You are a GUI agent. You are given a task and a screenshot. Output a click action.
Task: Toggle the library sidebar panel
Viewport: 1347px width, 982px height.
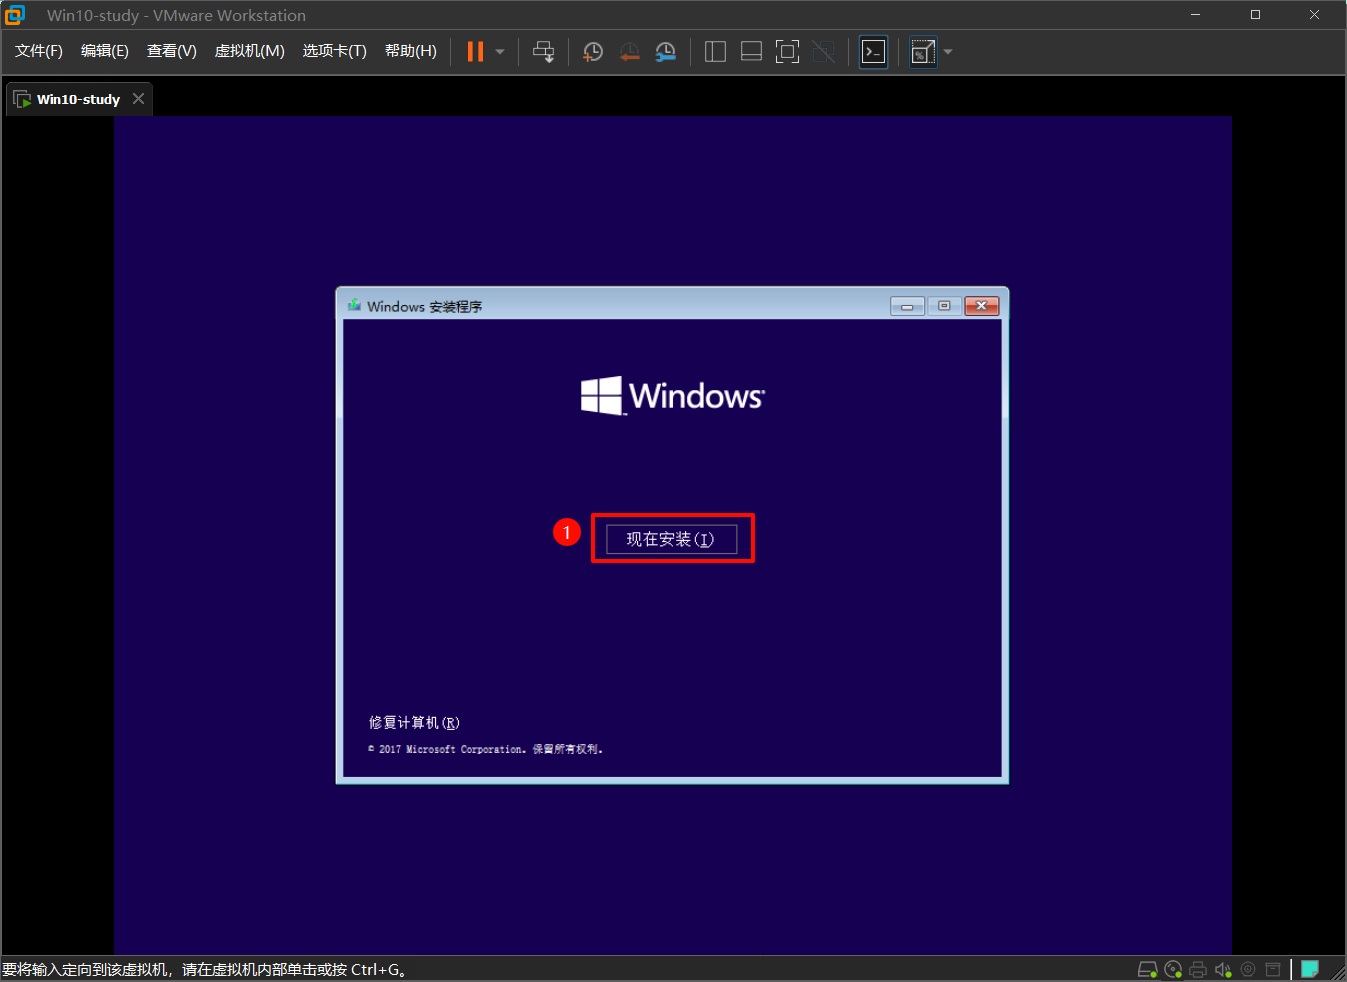point(715,52)
